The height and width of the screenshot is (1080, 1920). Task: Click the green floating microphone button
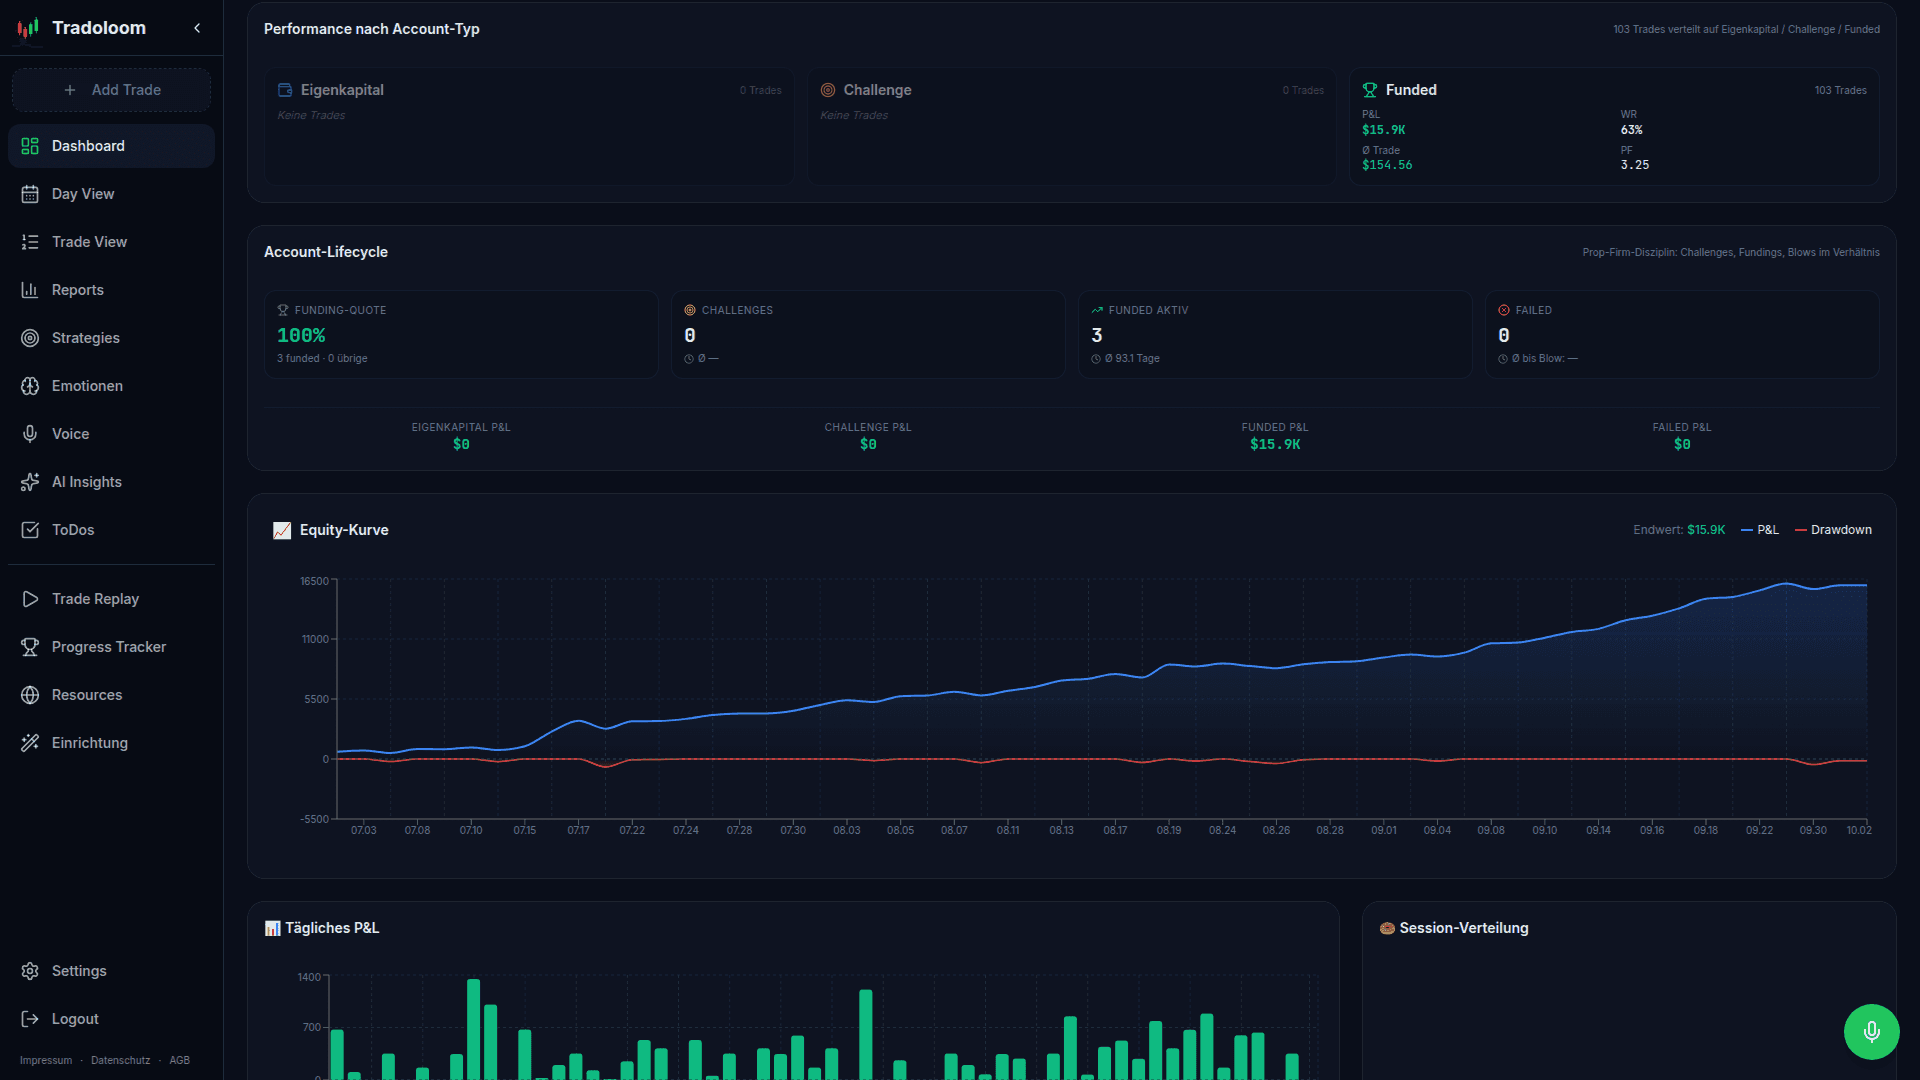[x=1871, y=1031]
